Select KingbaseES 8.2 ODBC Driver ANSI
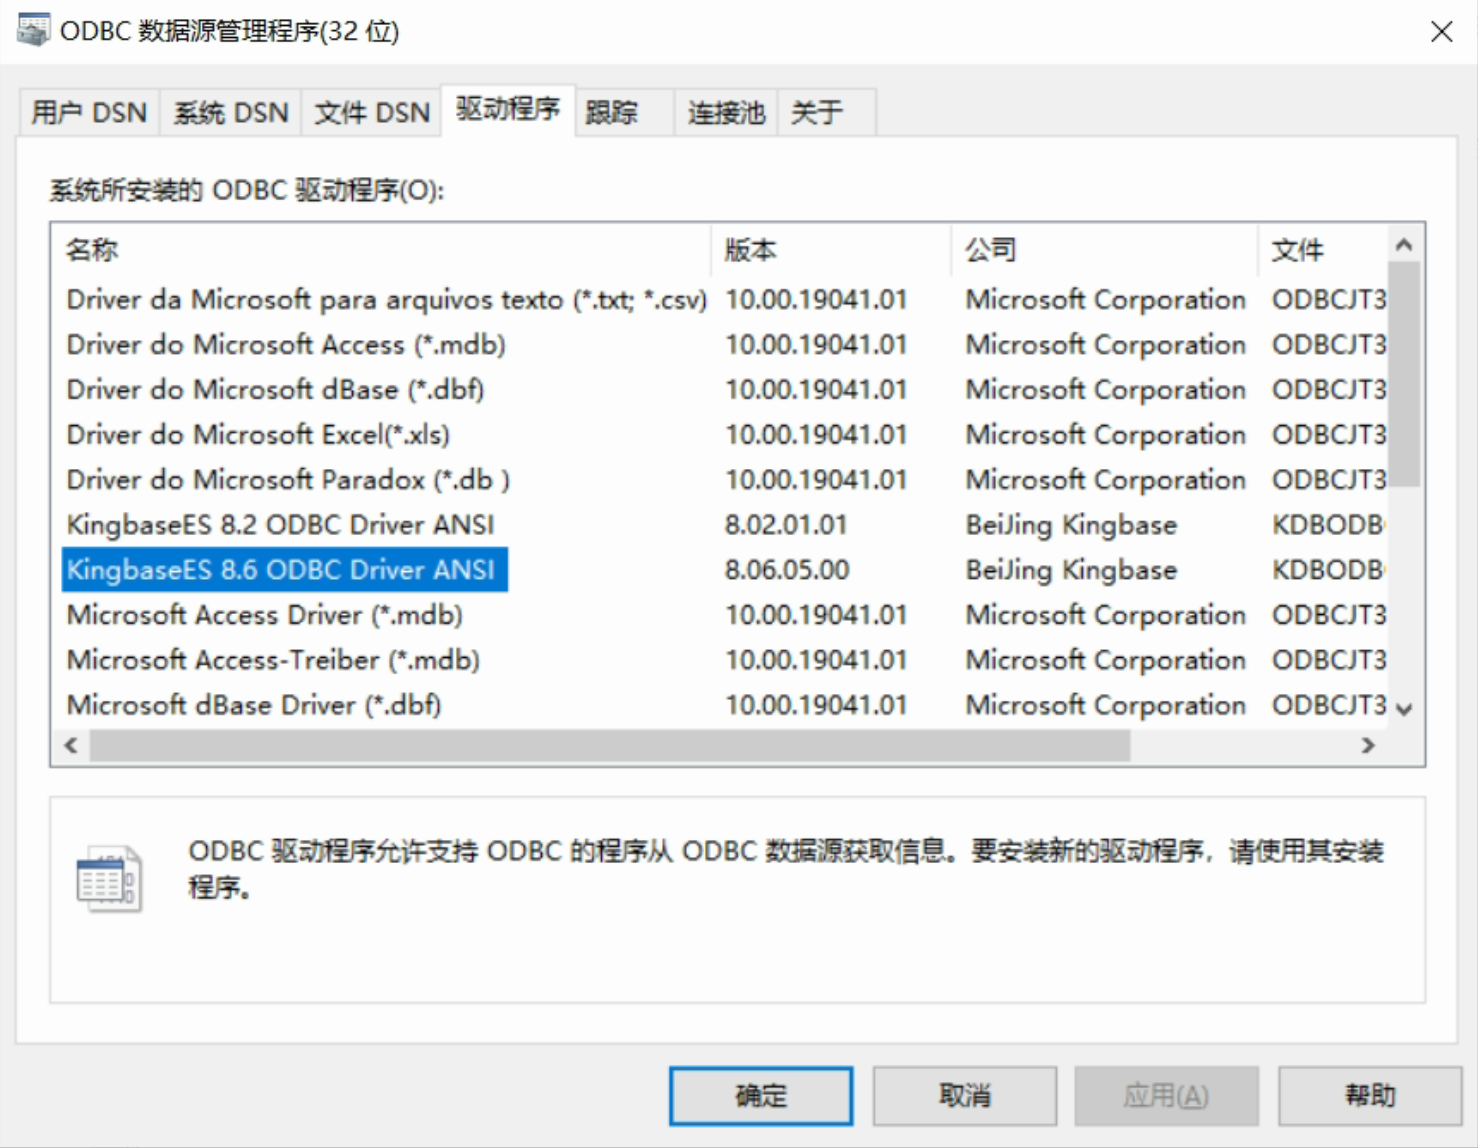 coord(280,524)
